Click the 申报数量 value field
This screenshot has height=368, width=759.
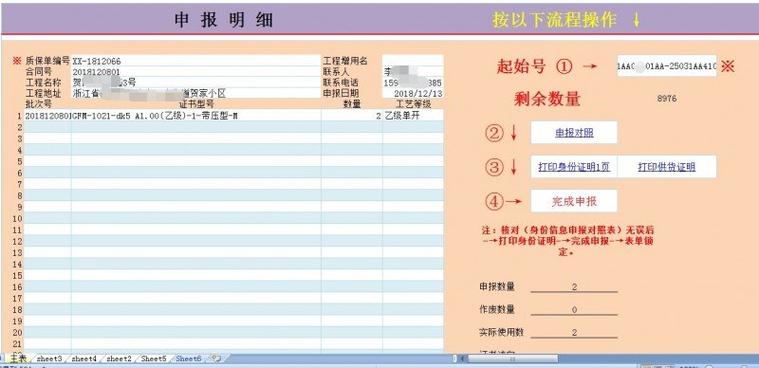click(x=574, y=287)
